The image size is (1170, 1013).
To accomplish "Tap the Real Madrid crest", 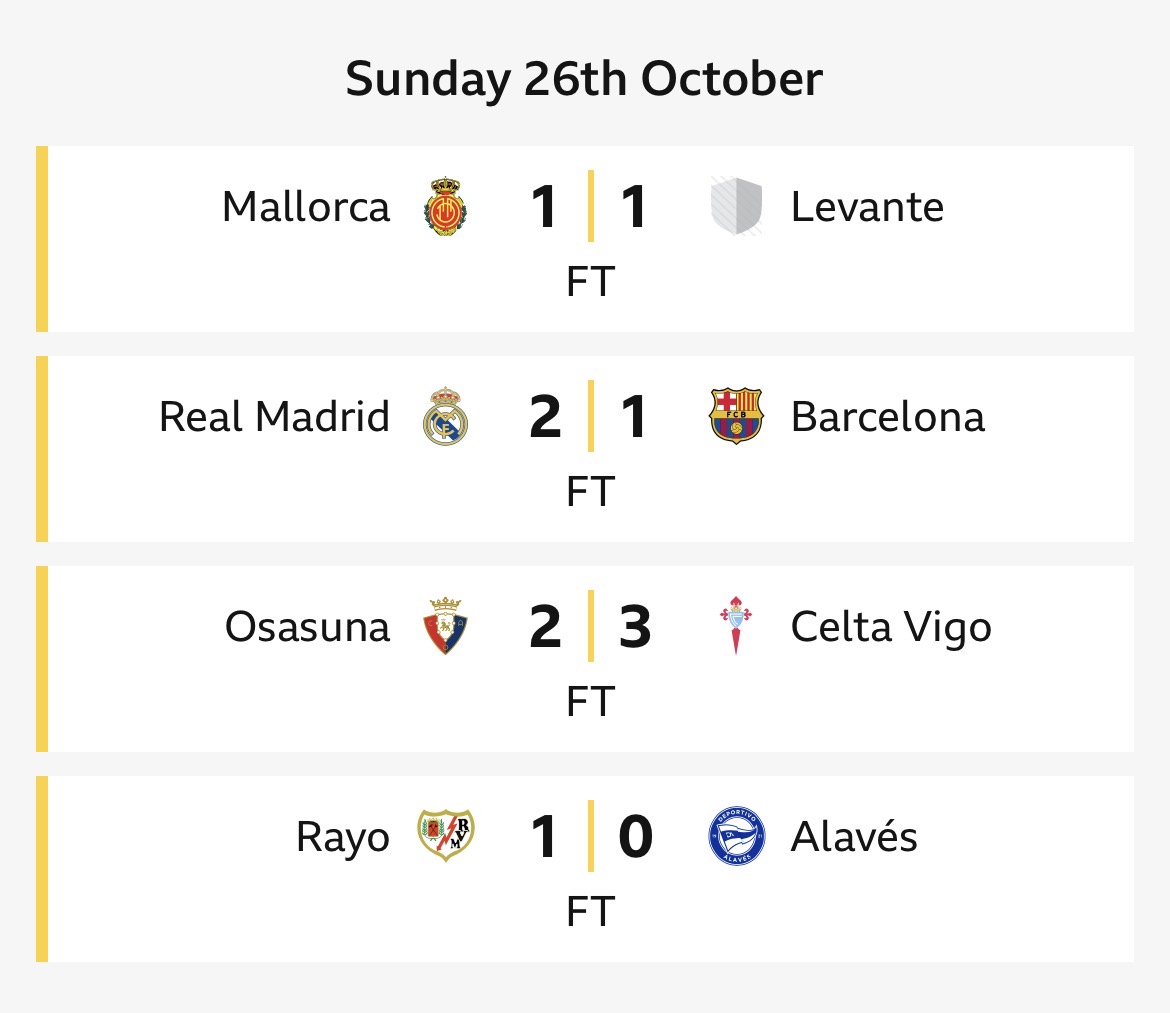I will point(446,416).
